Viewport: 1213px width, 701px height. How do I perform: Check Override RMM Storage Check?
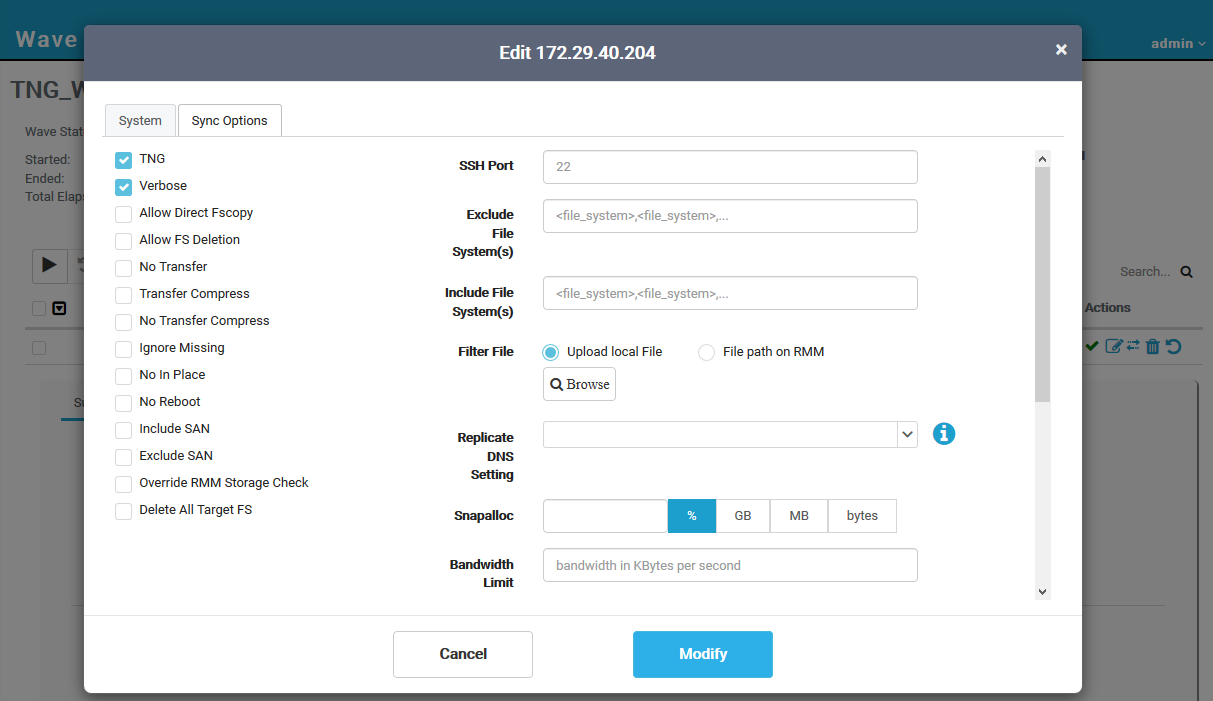coord(123,483)
